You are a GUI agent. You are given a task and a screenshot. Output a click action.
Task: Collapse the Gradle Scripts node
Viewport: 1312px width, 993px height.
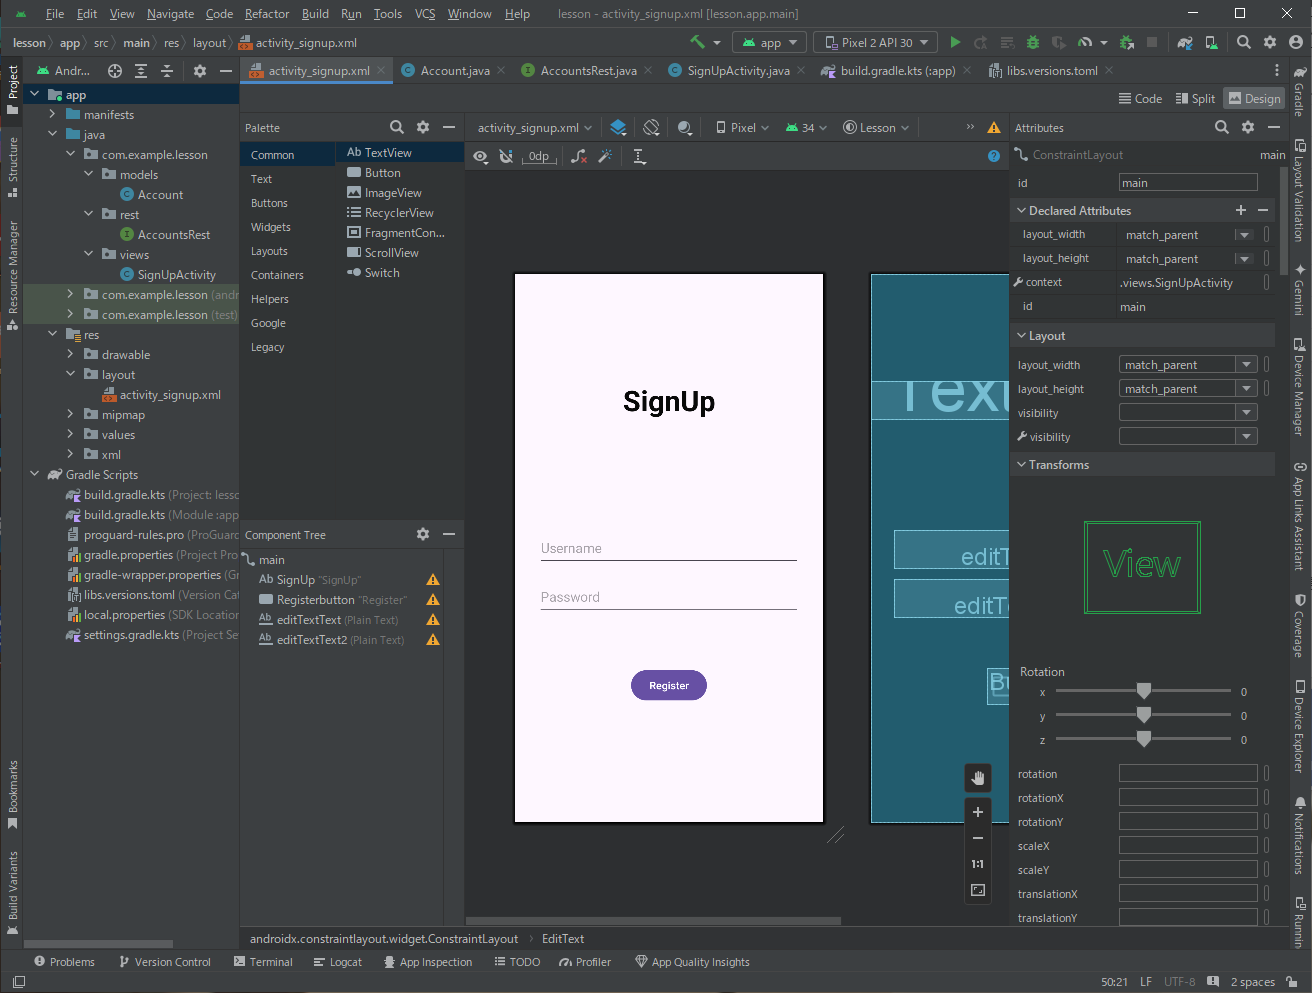(x=34, y=474)
